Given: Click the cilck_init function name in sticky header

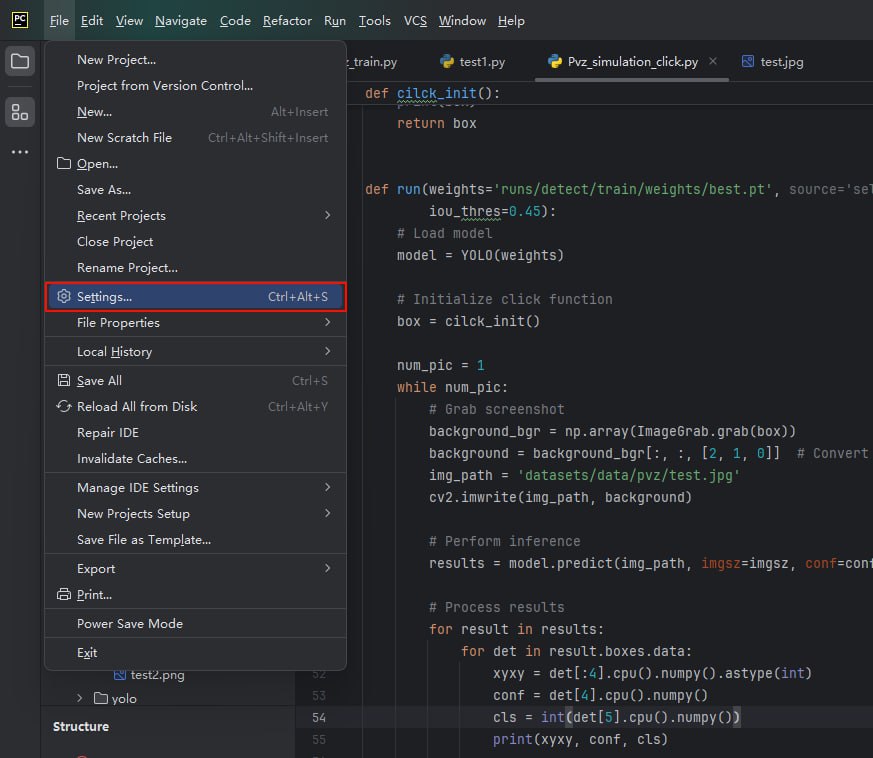Looking at the screenshot, I should click(x=436, y=93).
